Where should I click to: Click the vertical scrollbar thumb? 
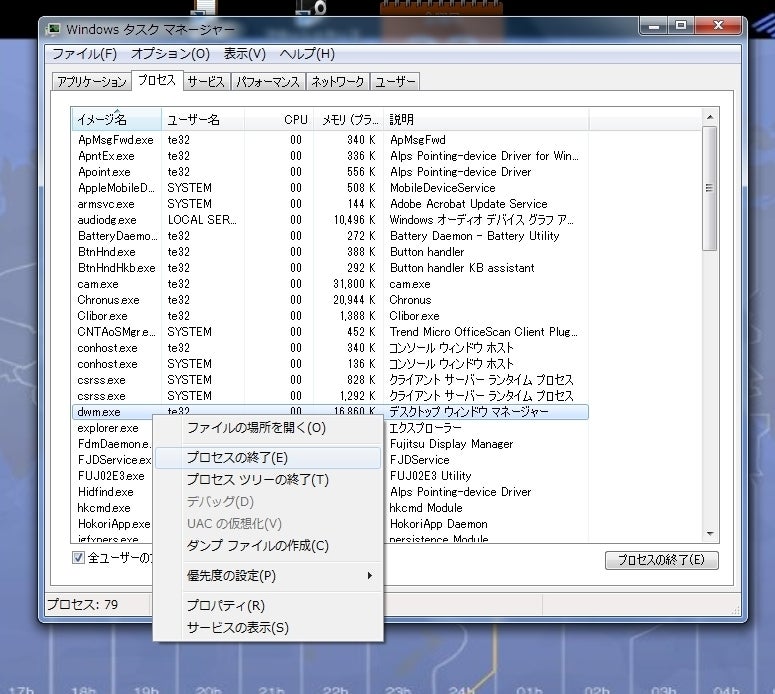point(710,188)
